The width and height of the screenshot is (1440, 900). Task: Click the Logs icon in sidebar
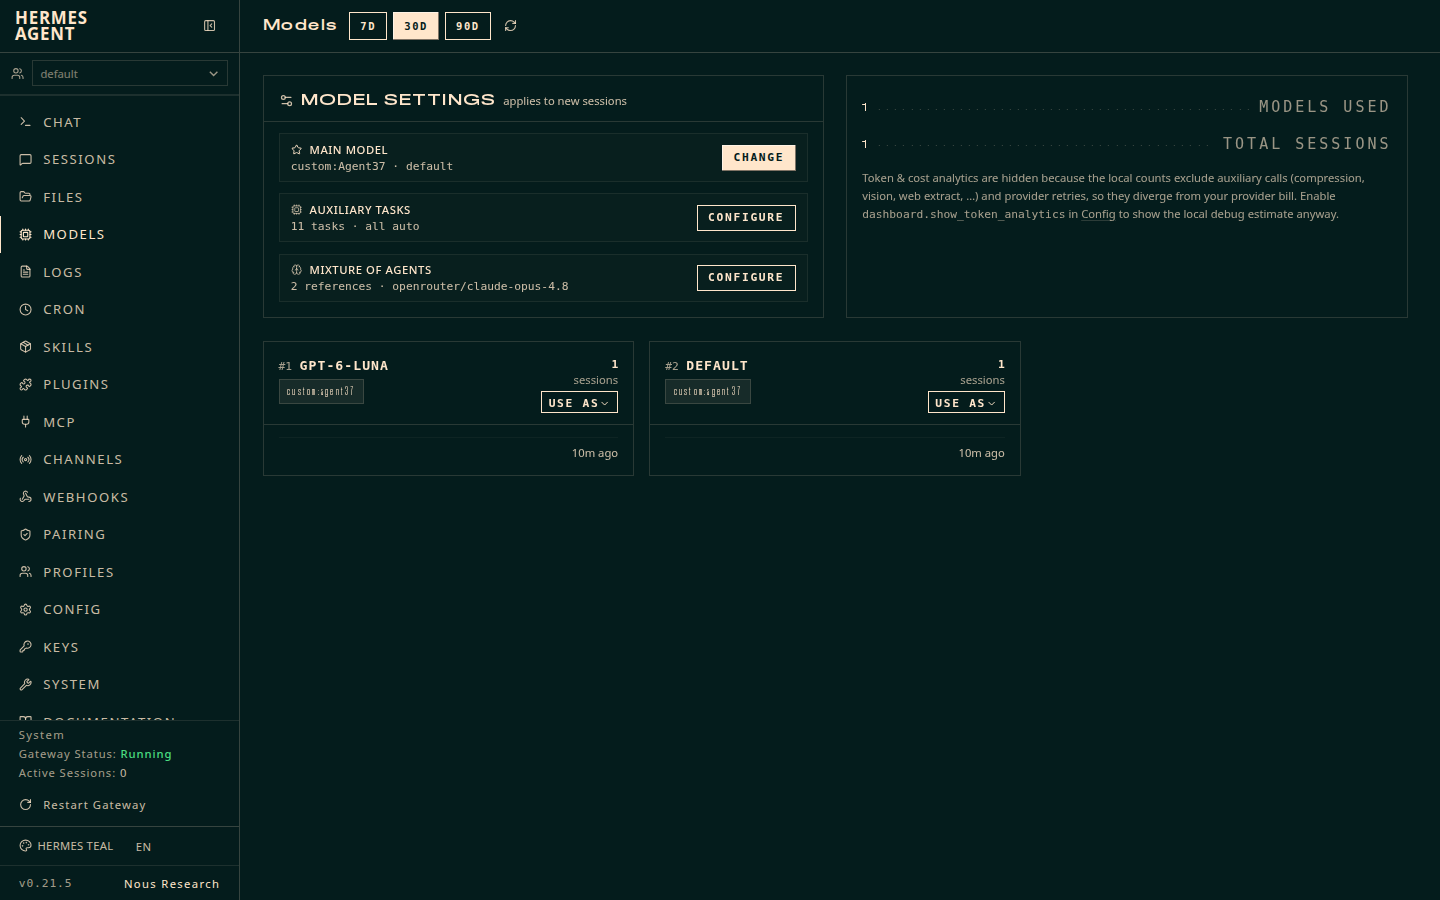click(x=26, y=272)
